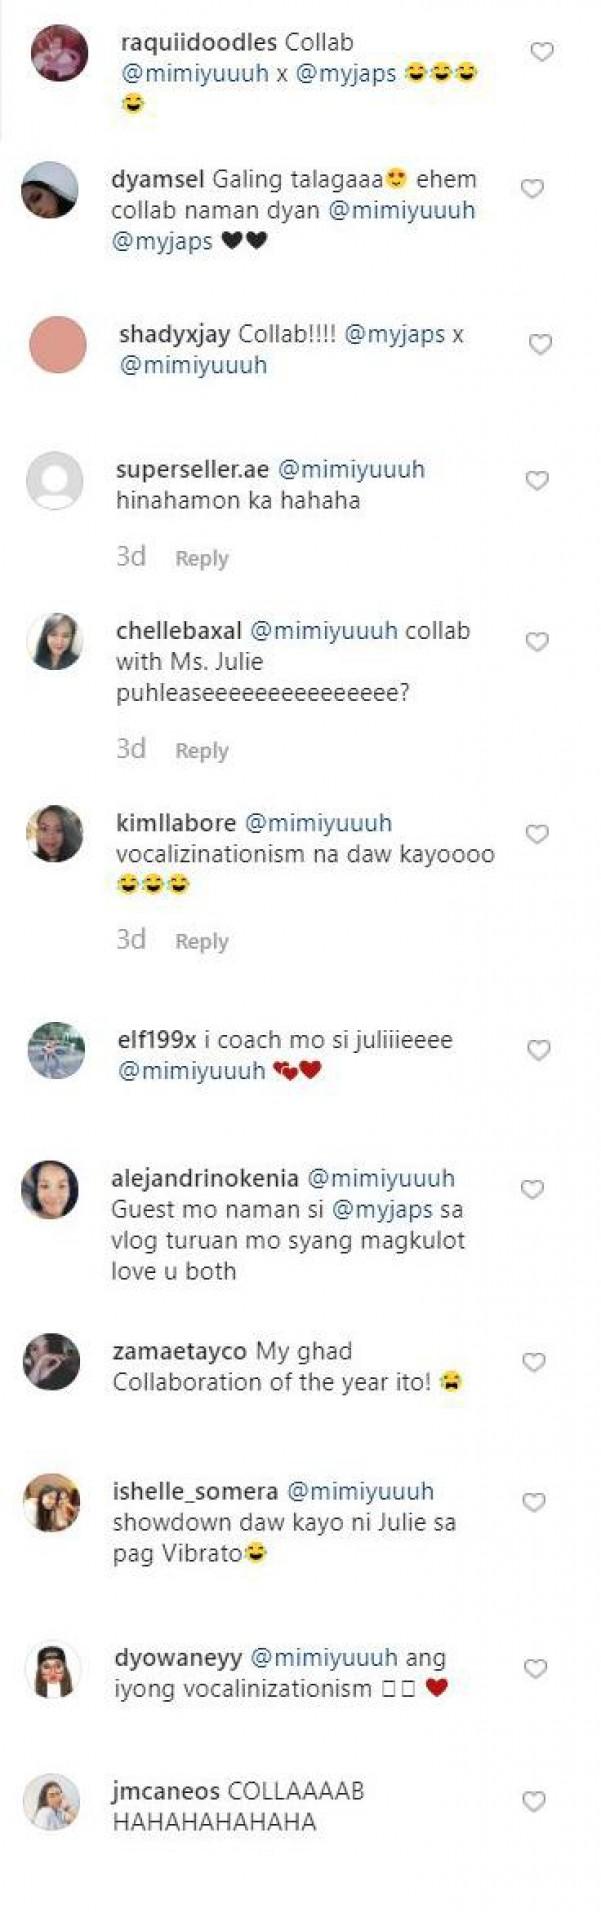This screenshot has height=1912, width=601.
Task: Heart zamaetayco's Collaboration of the year comment
Action: 534,1362
